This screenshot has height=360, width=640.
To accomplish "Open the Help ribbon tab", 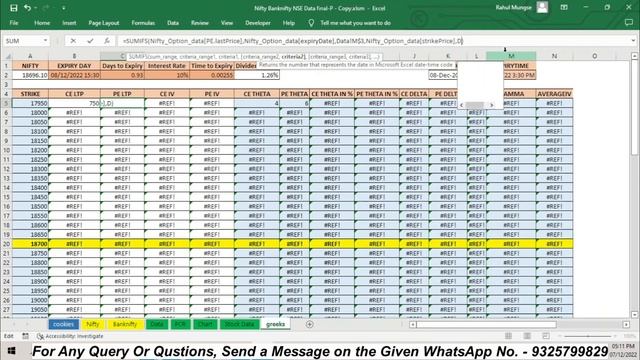I will point(289,23).
